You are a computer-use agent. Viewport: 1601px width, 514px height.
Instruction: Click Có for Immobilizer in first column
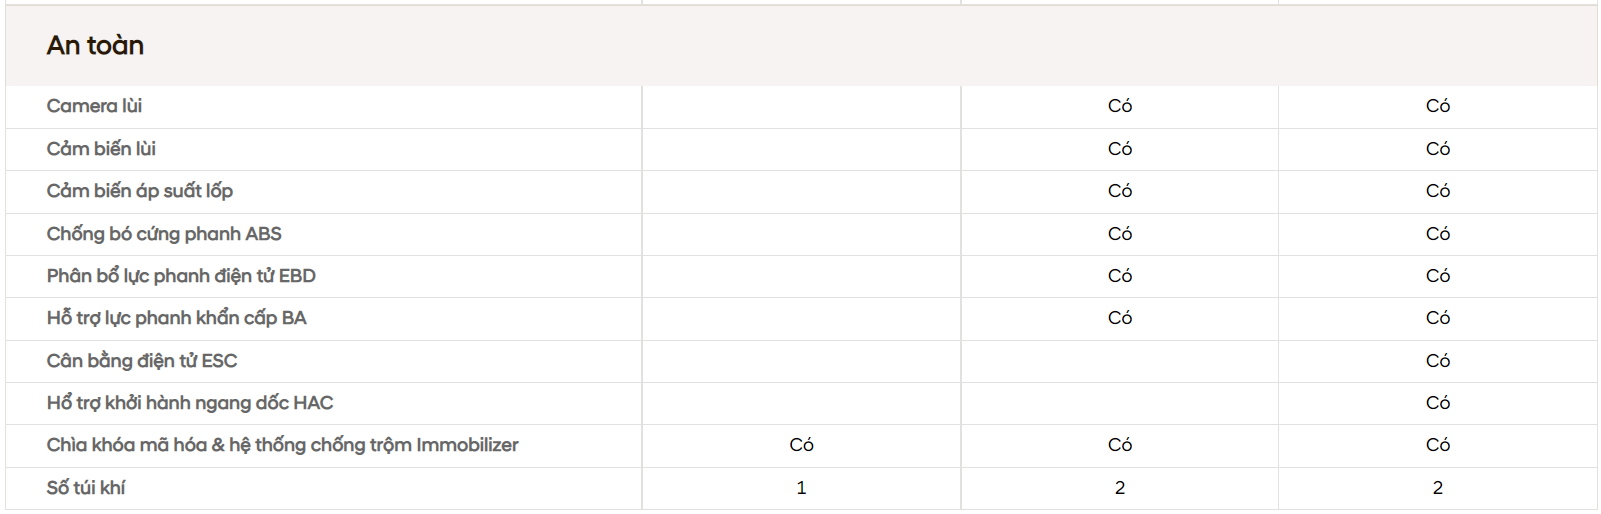[x=801, y=445]
